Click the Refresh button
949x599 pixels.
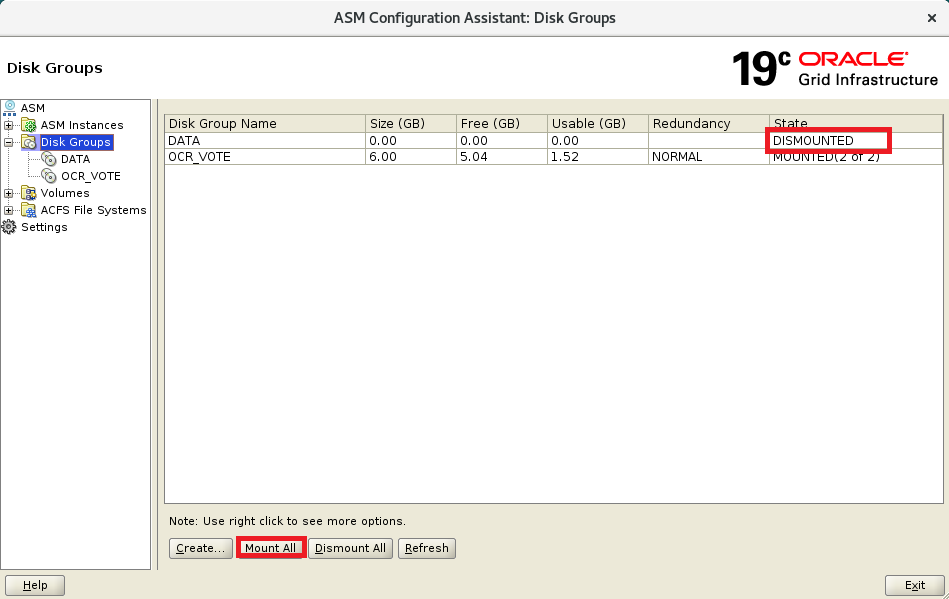427,548
